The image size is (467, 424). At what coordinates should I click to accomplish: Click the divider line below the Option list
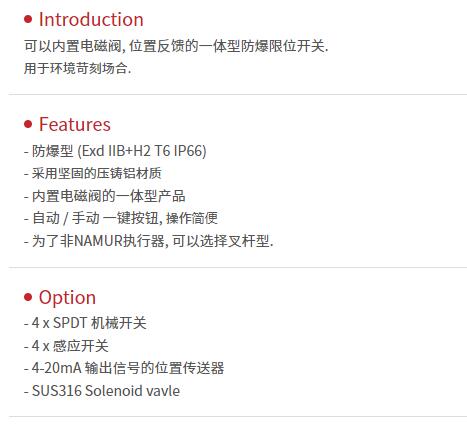click(x=237, y=416)
